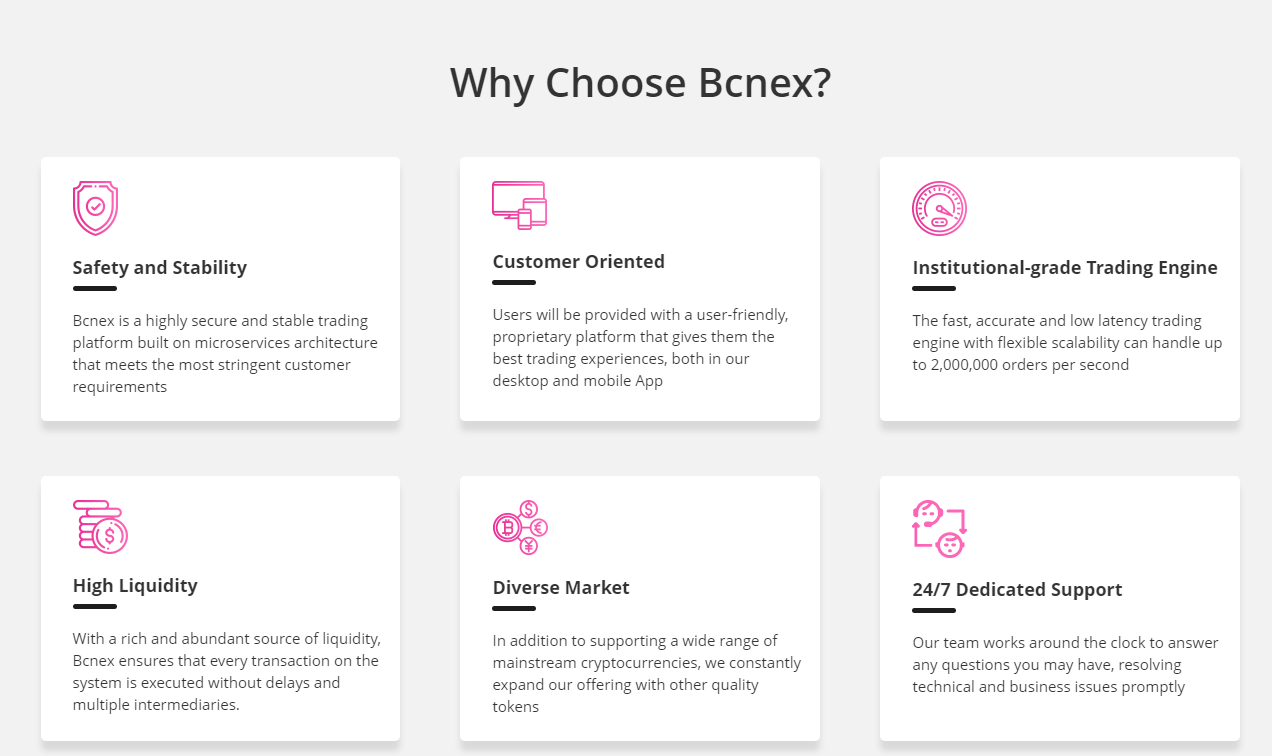The image size is (1272, 756).
Task: Click the Why Choose Bcnex? title
Action: pos(640,82)
